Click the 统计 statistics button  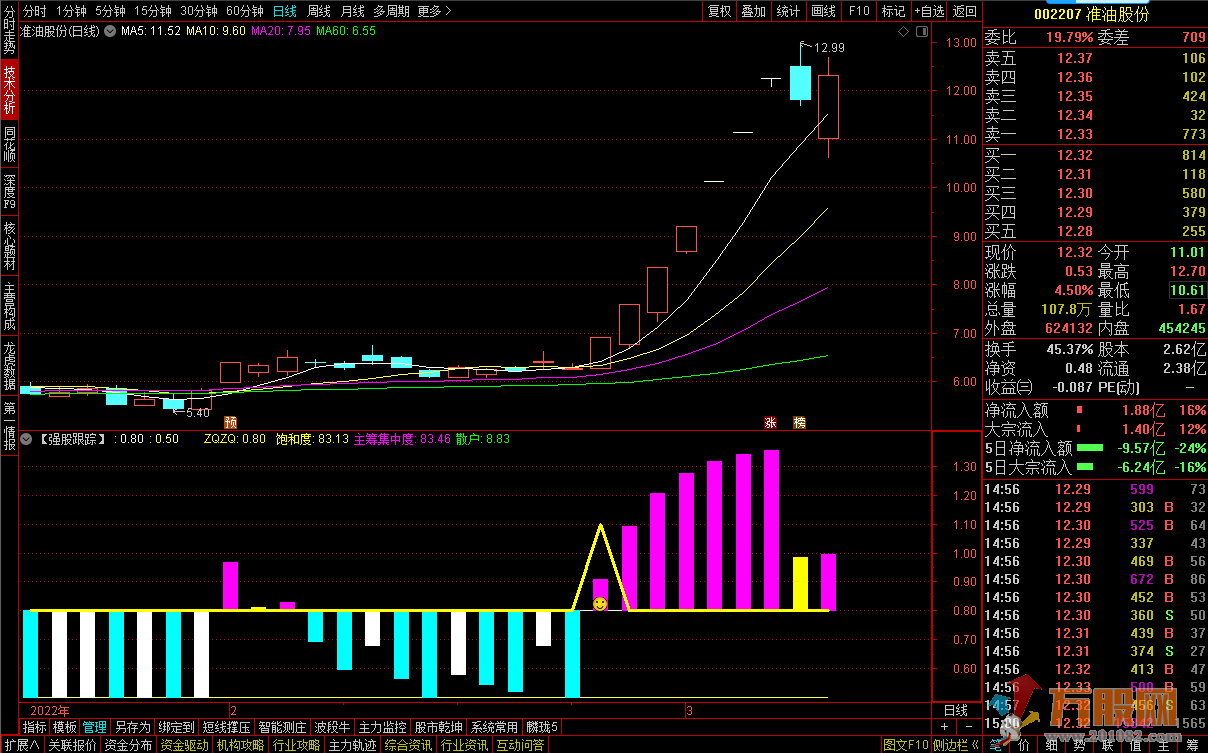(x=788, y=11)
